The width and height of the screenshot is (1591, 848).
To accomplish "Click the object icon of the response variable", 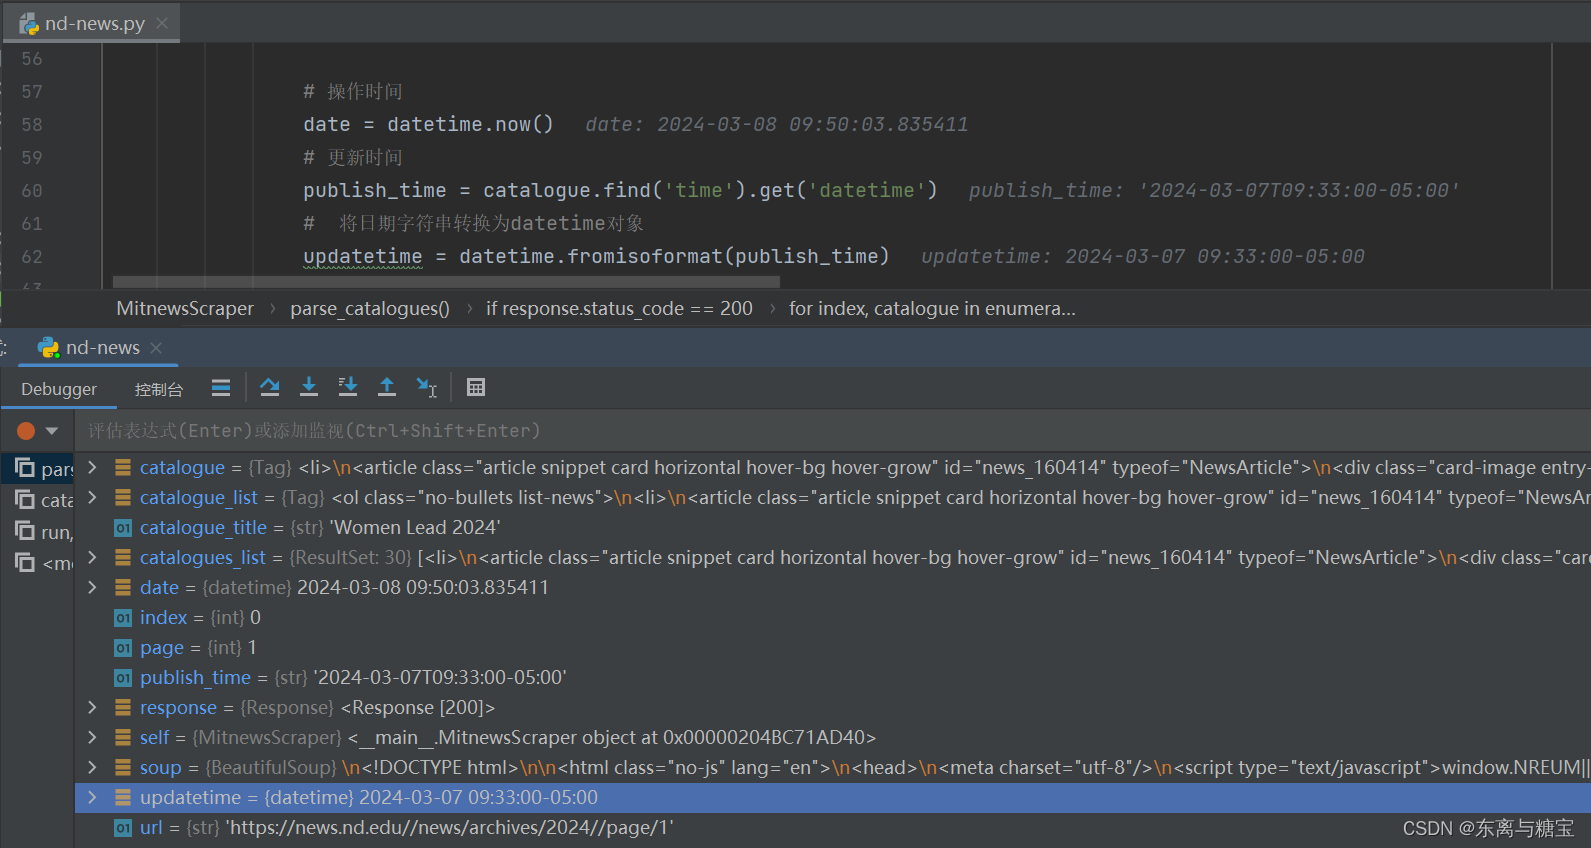I will (x=123, y=707).
